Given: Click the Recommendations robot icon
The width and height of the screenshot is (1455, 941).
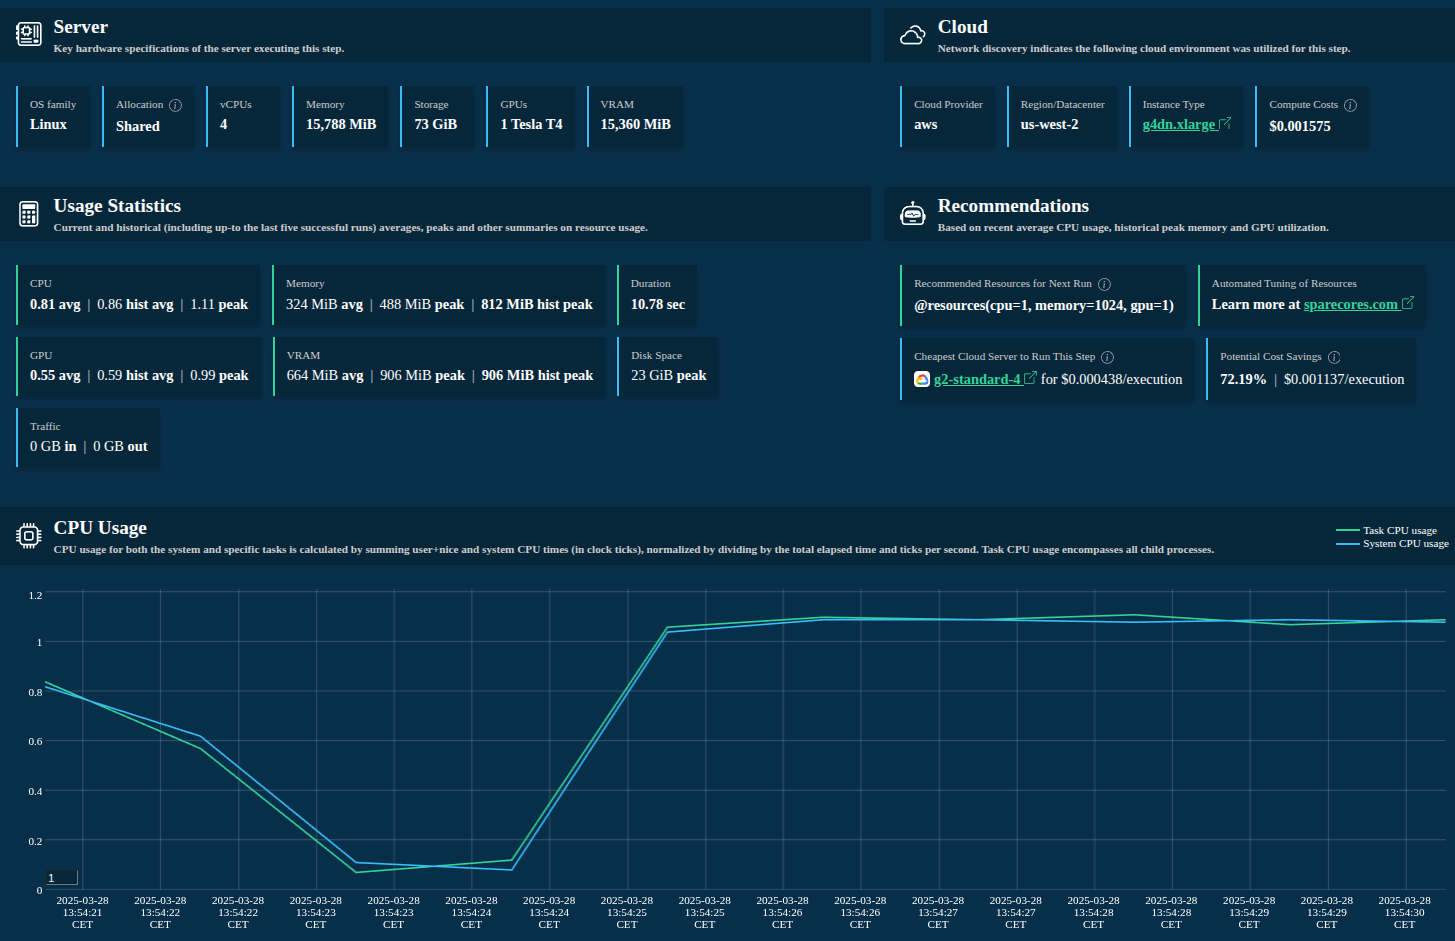Looking at the screenshot, I should point(912,214).
